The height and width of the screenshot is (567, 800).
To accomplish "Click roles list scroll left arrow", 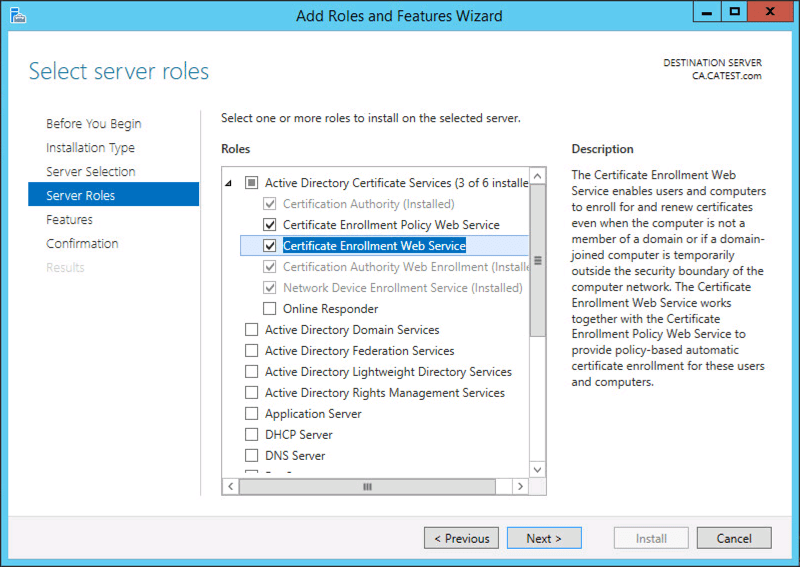I will (231, 486).
